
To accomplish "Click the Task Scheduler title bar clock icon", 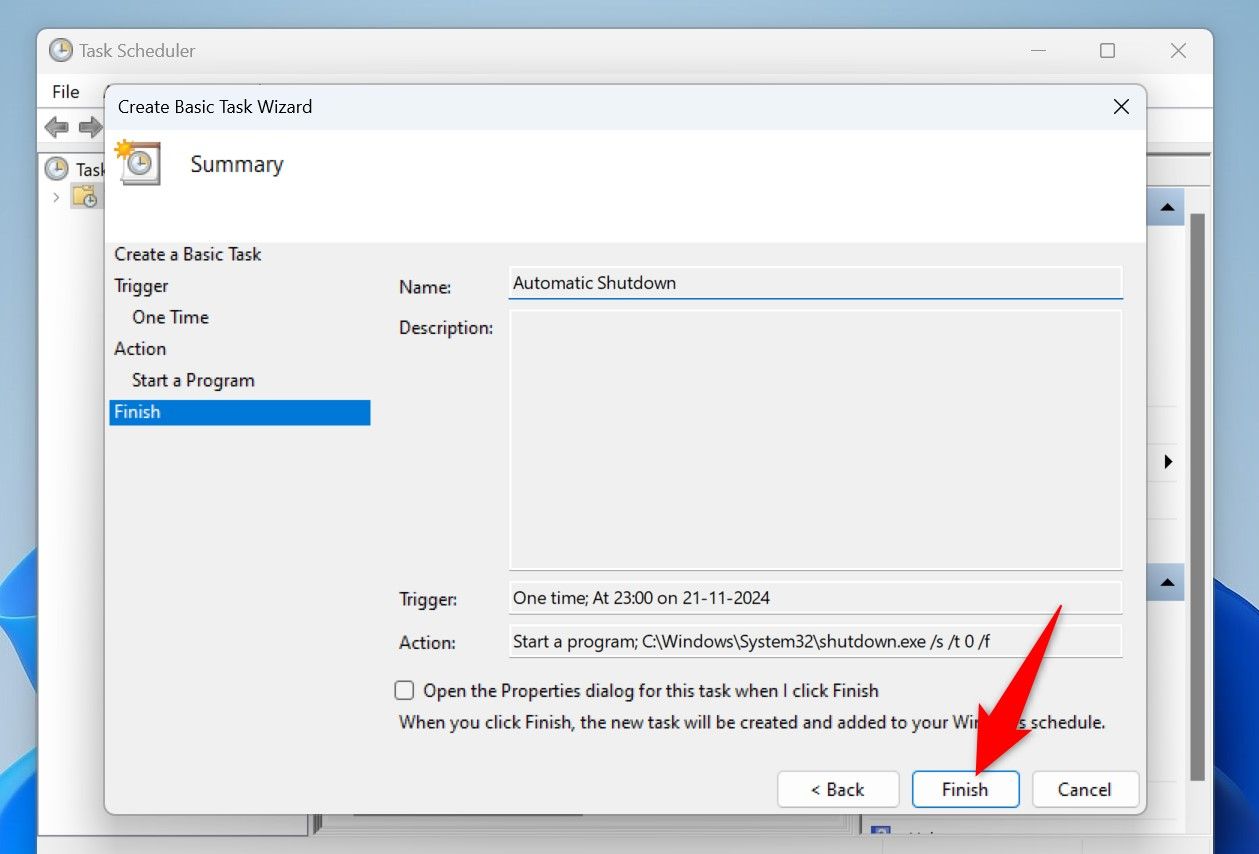I will 61,50.
